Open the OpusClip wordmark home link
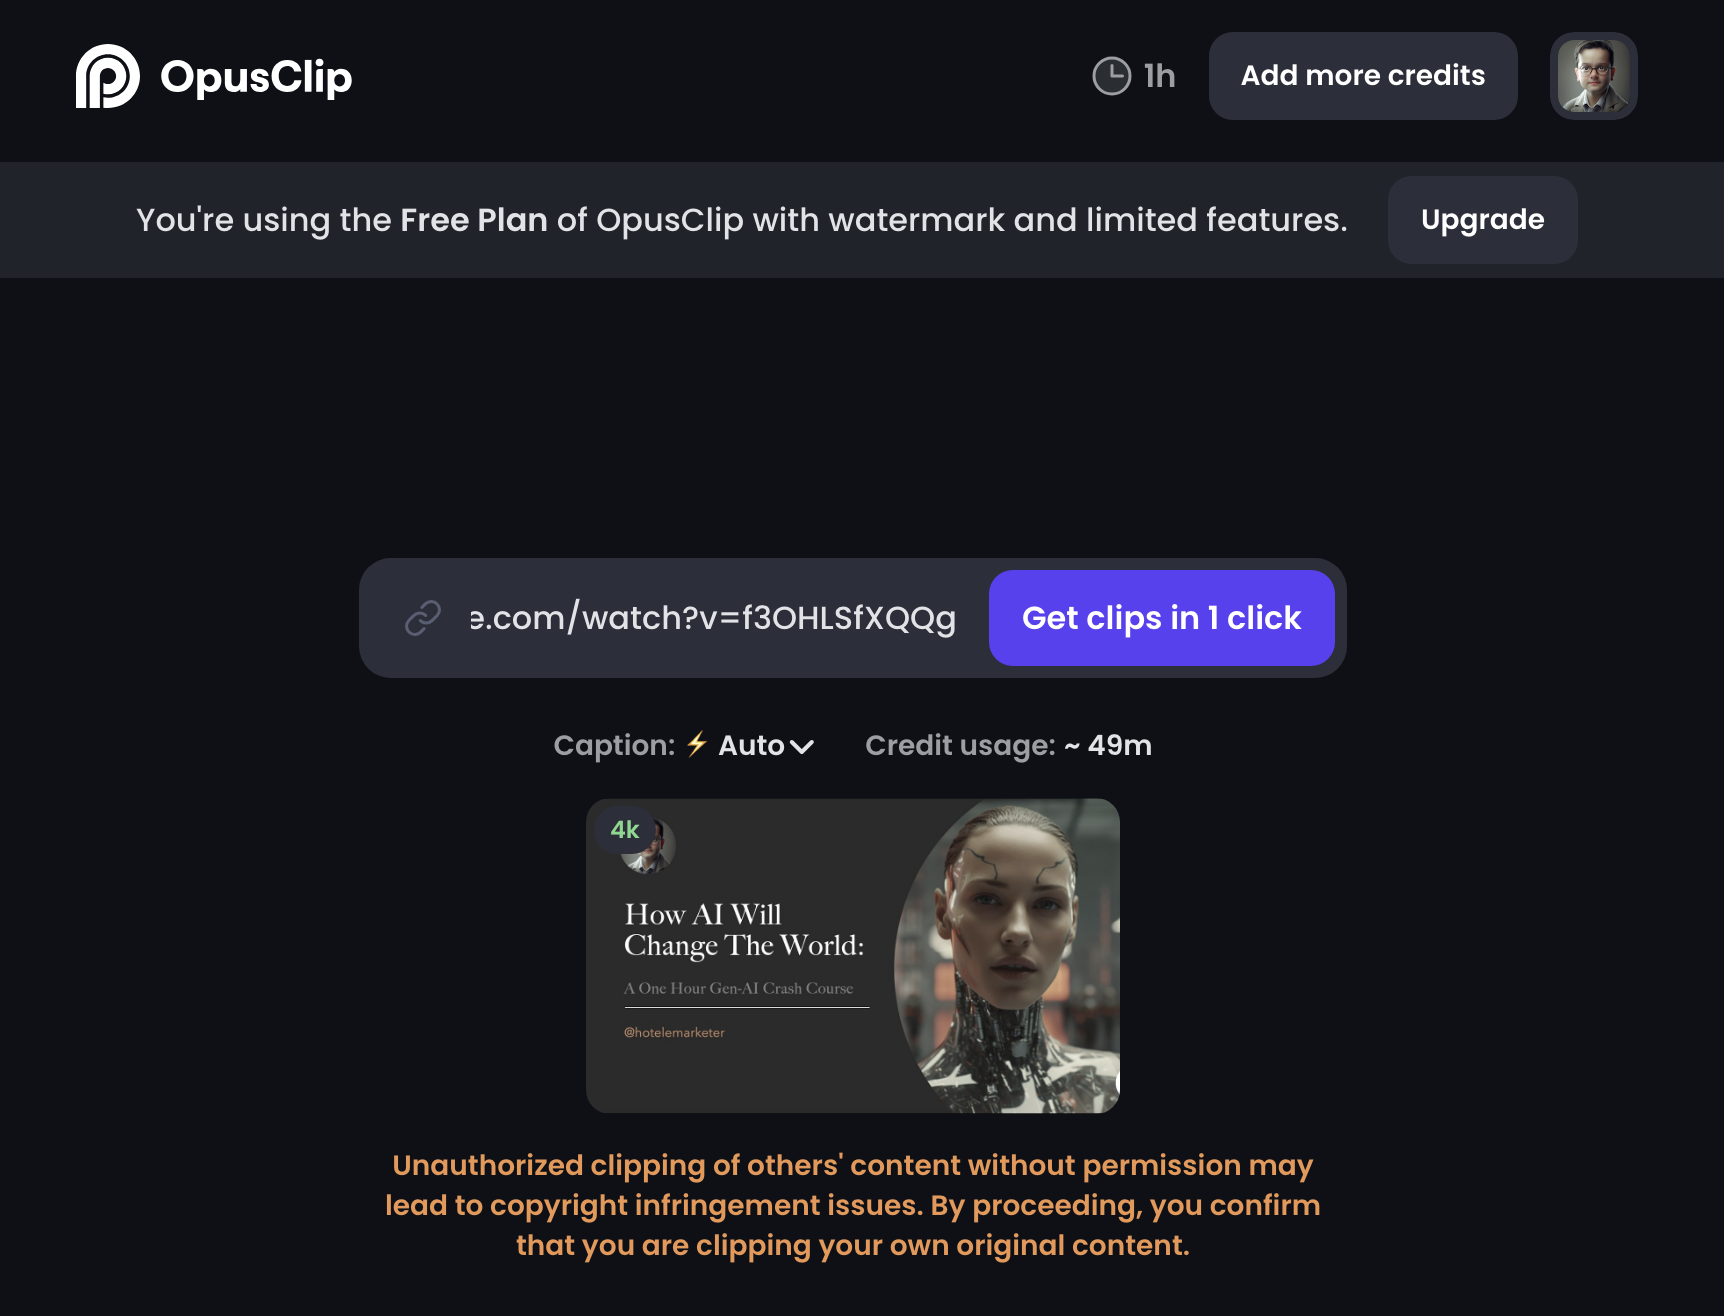The height and width of the screenshot is (1316, 1724). pos(256,77)
